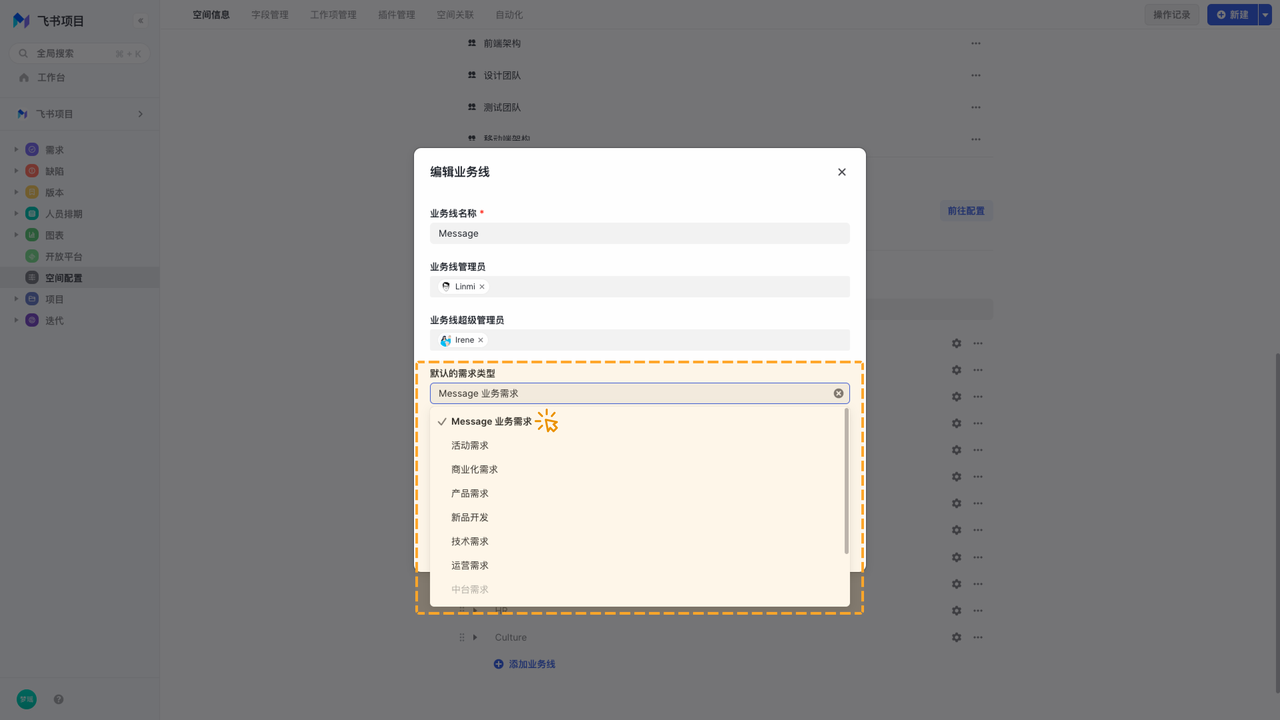Image resolution: width=1280 pixels, height=720 pixels.
Task: Expand the 需求 tree item
Action: tap(16, 149)
